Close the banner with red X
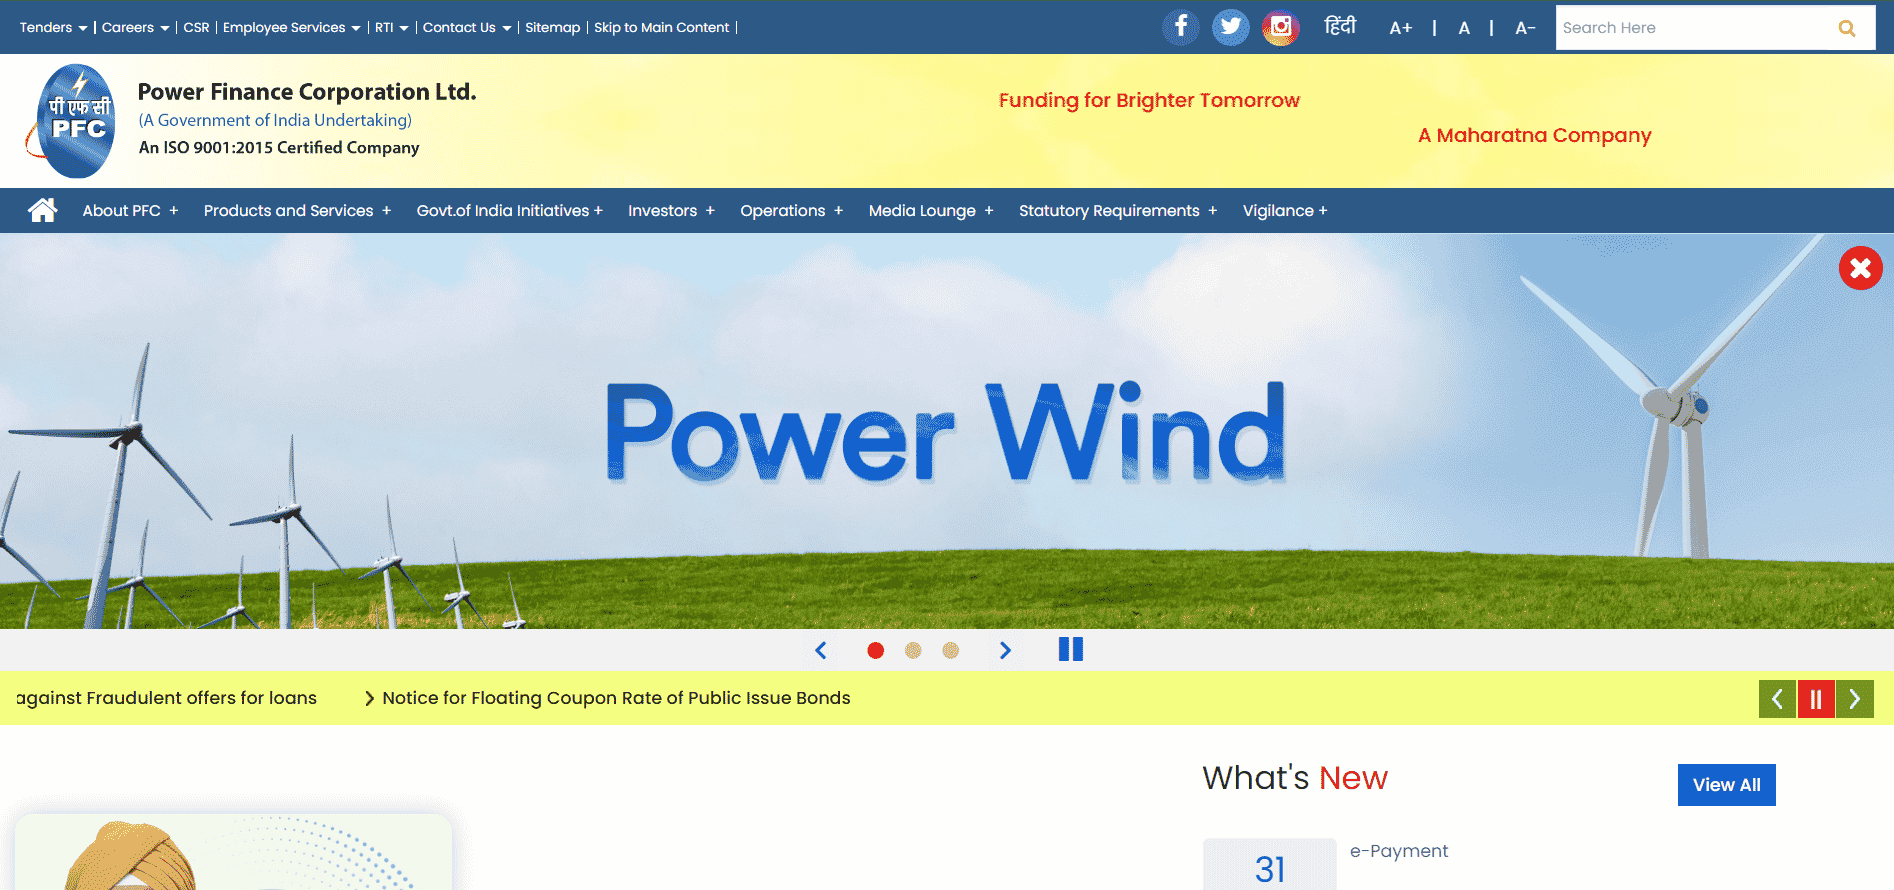The width and height of the screenshot is (1894, 890). 1860,268
